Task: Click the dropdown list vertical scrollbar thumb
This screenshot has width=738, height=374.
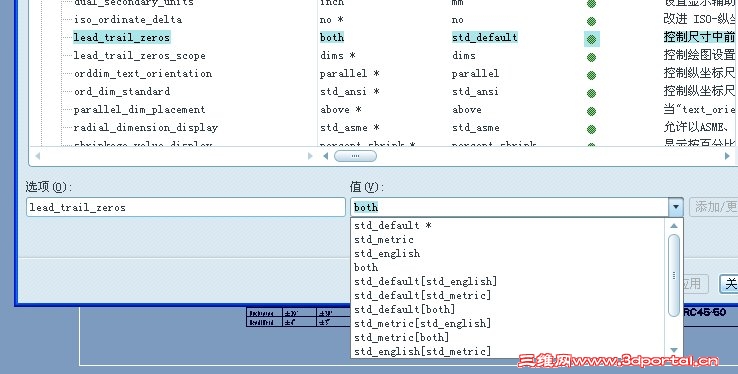Action: pyautogui.click(x=674, y=275)
